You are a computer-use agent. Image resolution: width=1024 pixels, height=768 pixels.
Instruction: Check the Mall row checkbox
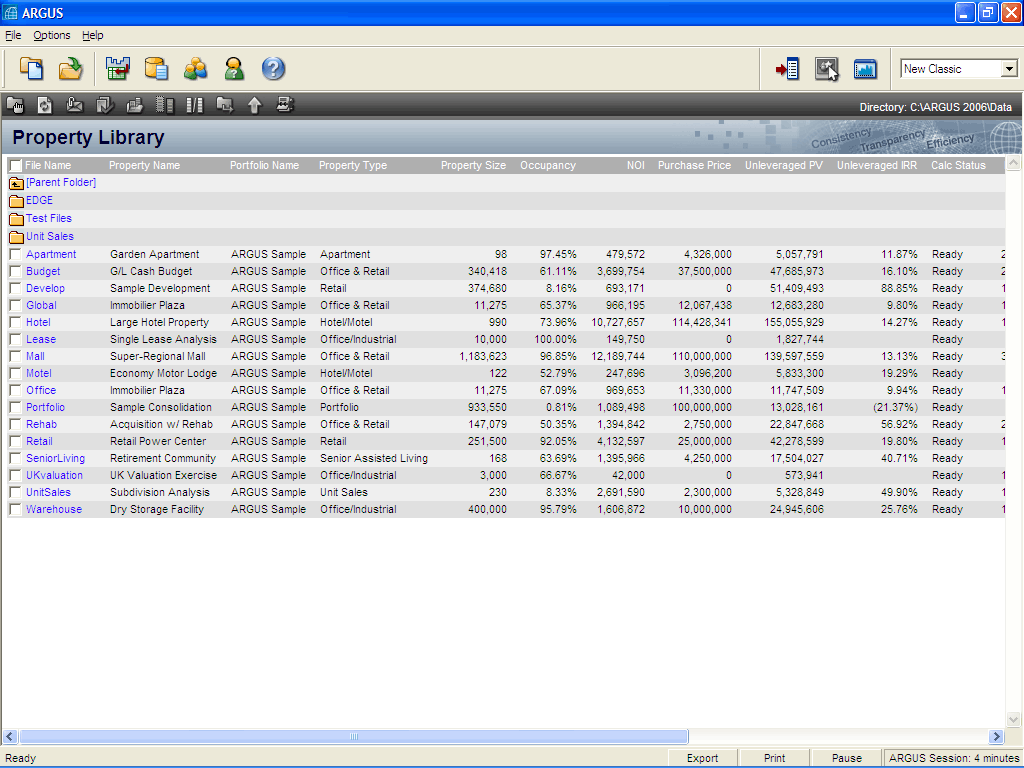[15, 356]
